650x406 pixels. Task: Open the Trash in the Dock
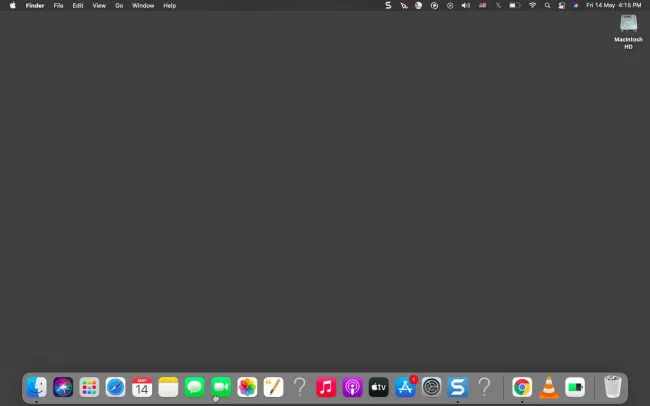point(612,387)
